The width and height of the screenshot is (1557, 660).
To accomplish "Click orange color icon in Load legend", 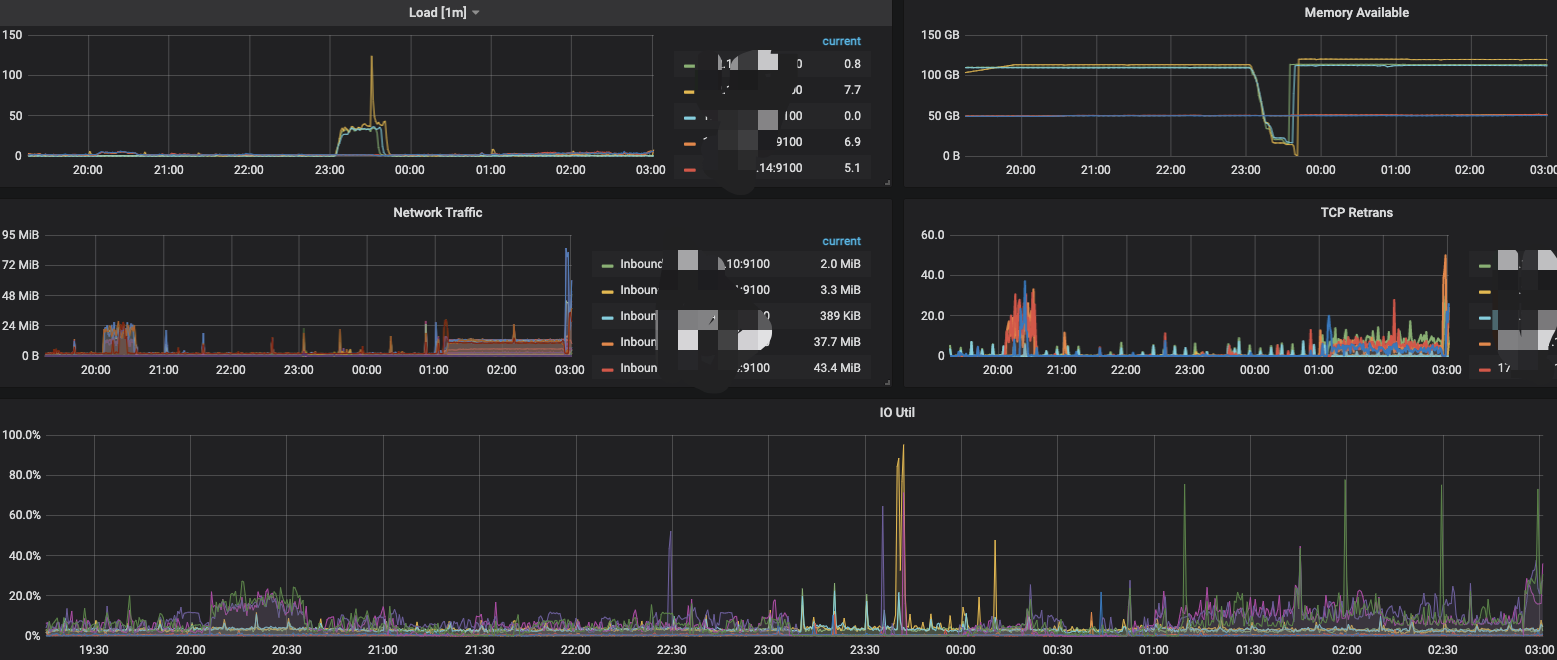I will 689,143.
